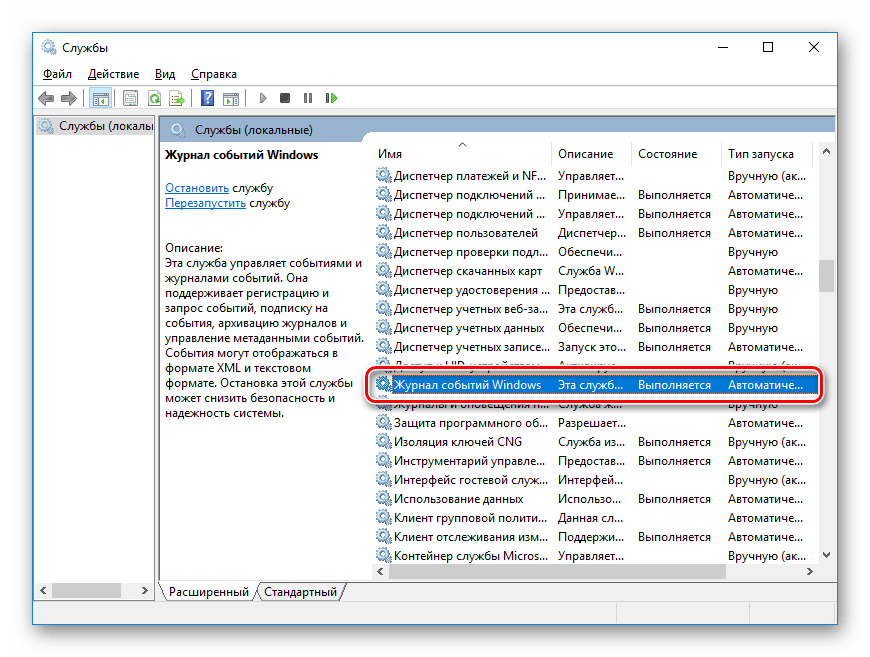Toggle the Show/Hide Action Pane button
The width and height of the screenshot is (870, 657).
[230, 98]
